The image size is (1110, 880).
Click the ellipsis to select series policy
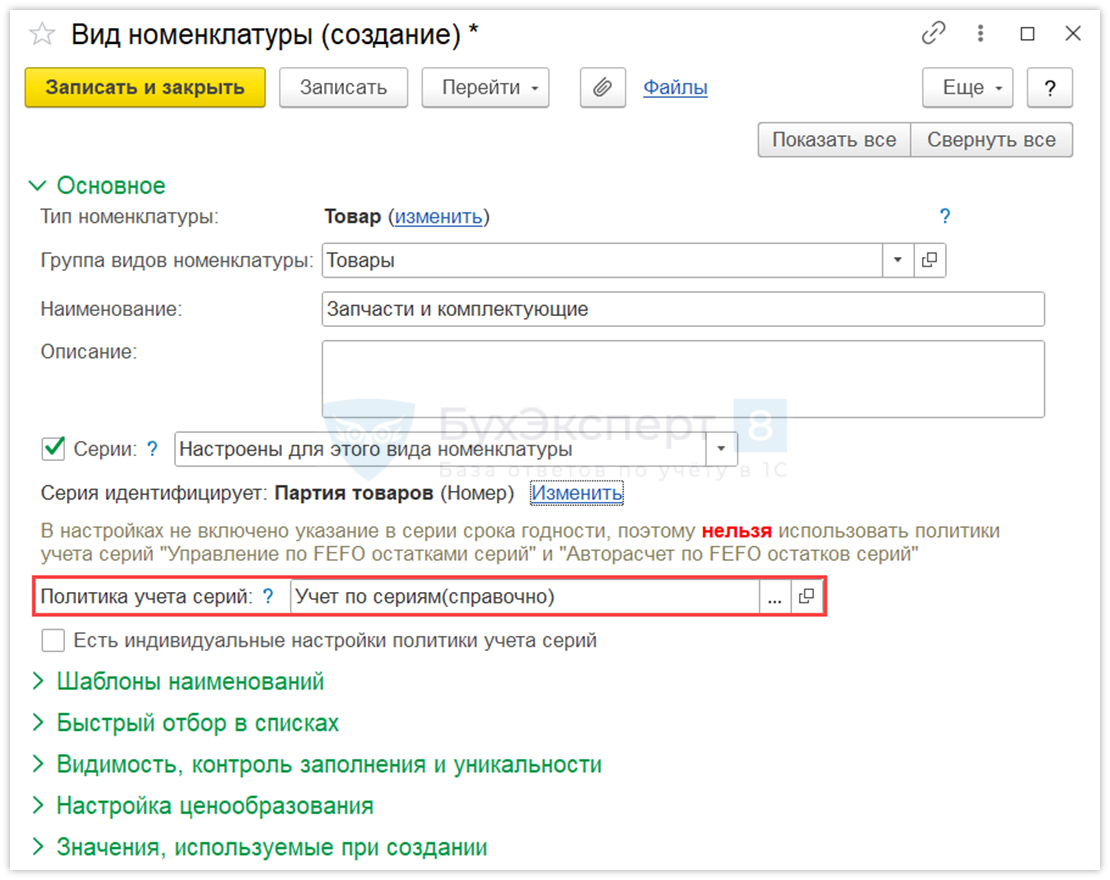[774, 597]
